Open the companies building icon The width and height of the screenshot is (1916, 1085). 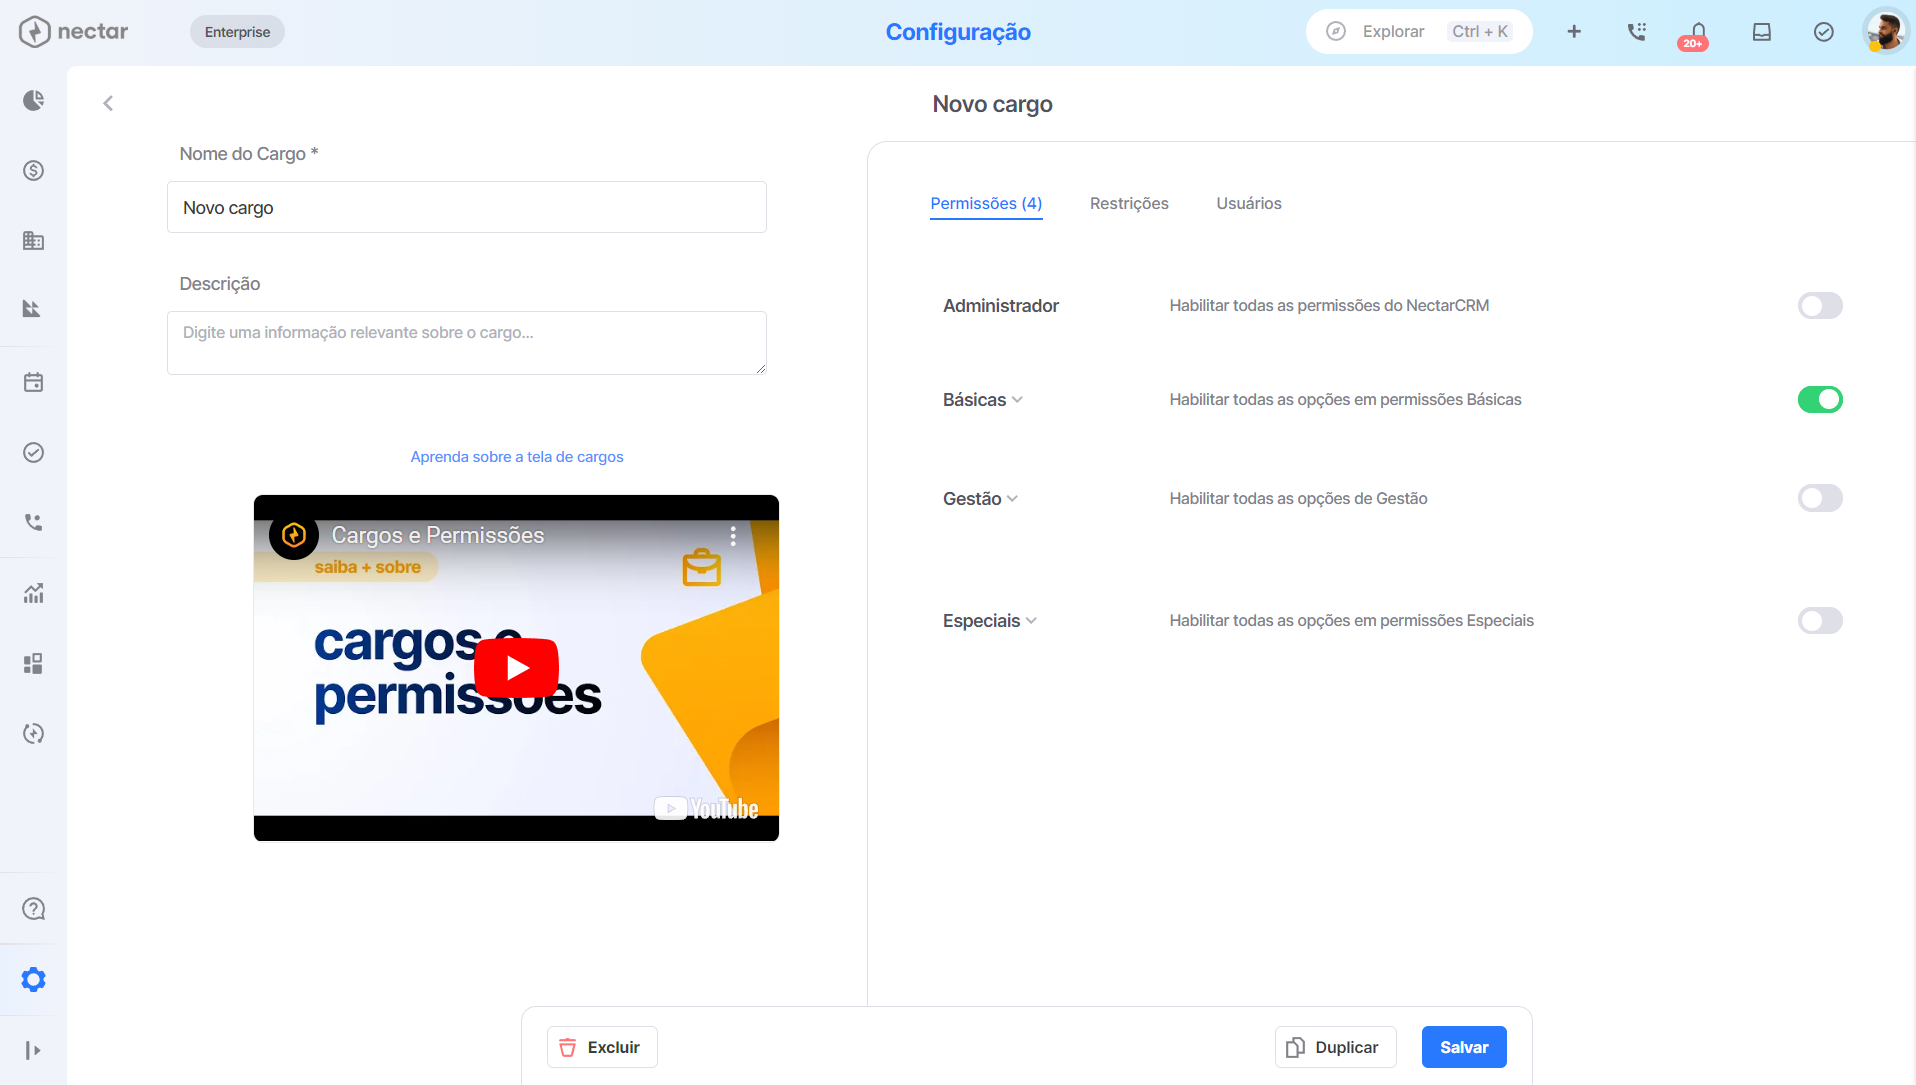[x=33, y=240]
